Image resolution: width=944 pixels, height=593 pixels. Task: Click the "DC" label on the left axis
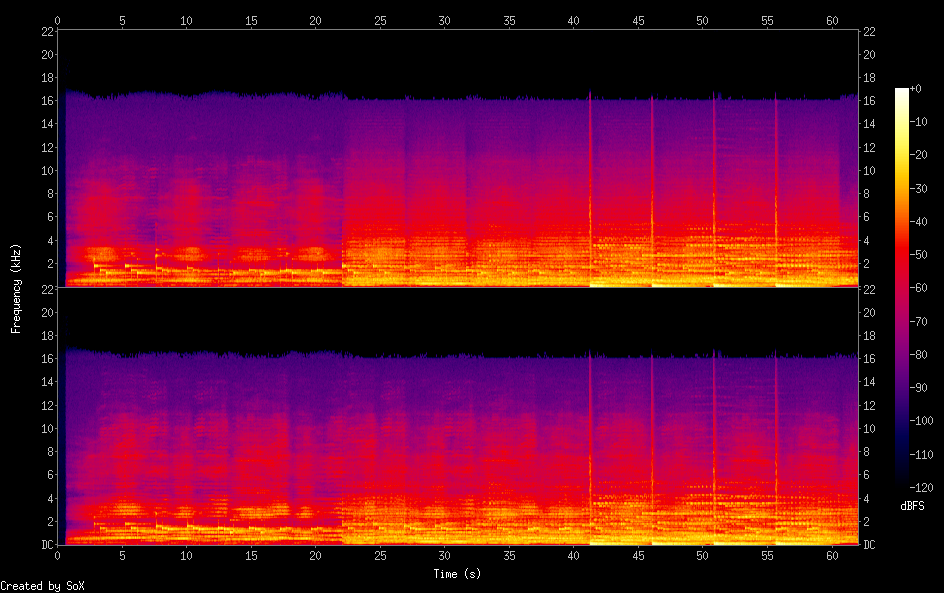[47, 545]
